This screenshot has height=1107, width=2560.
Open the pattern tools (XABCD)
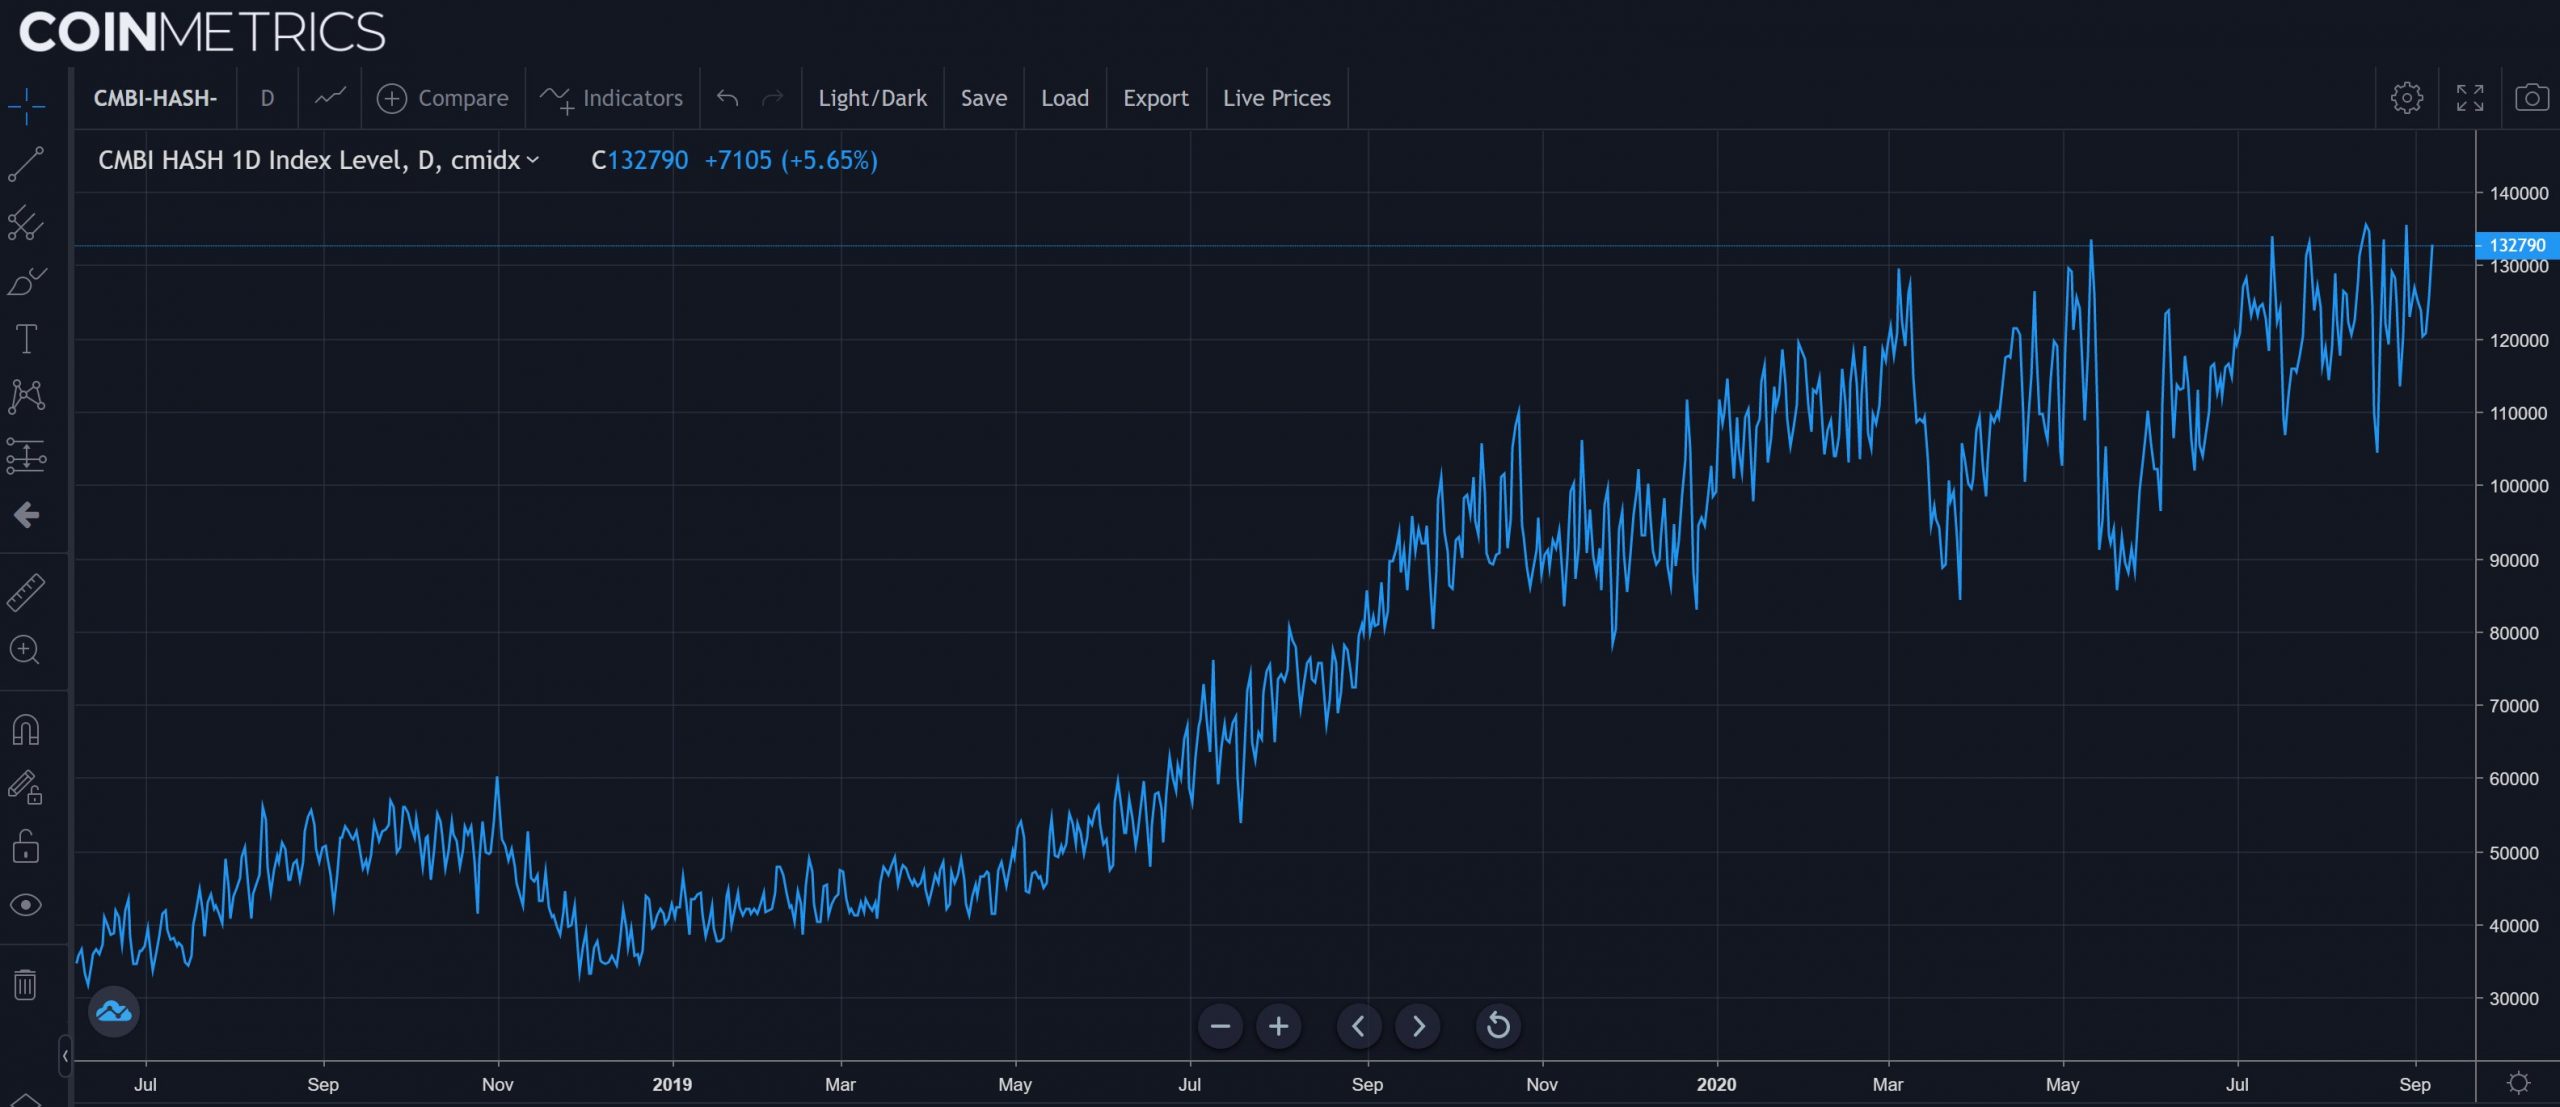pyautogui.click(x=26, y=397)
